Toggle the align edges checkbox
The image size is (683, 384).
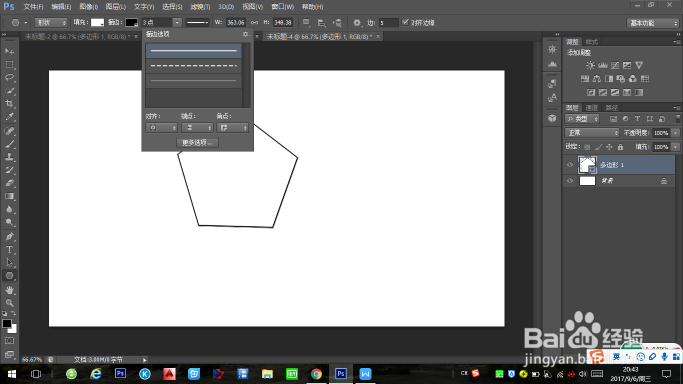point(405,22)
